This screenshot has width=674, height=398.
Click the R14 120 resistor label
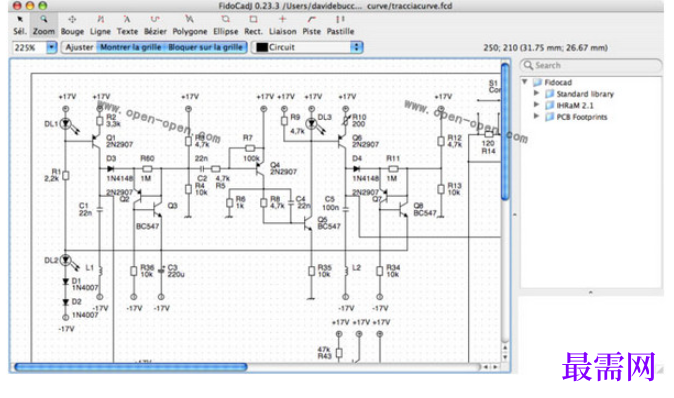(488, 147)
